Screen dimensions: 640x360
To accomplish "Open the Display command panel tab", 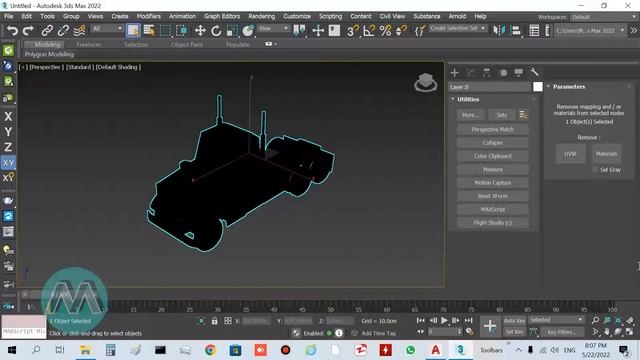I will (519, 73).
